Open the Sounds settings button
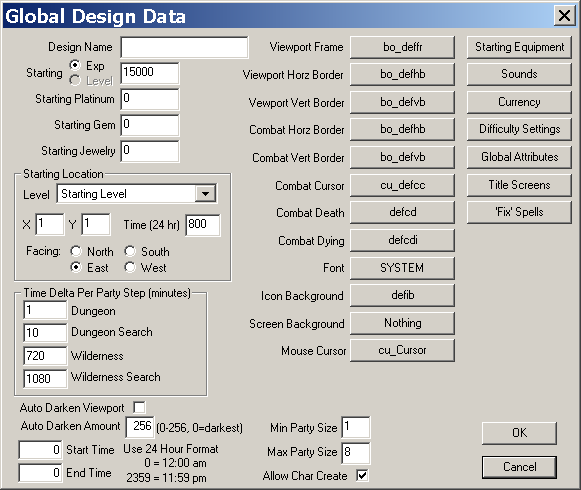 click(x=519, y=74)
